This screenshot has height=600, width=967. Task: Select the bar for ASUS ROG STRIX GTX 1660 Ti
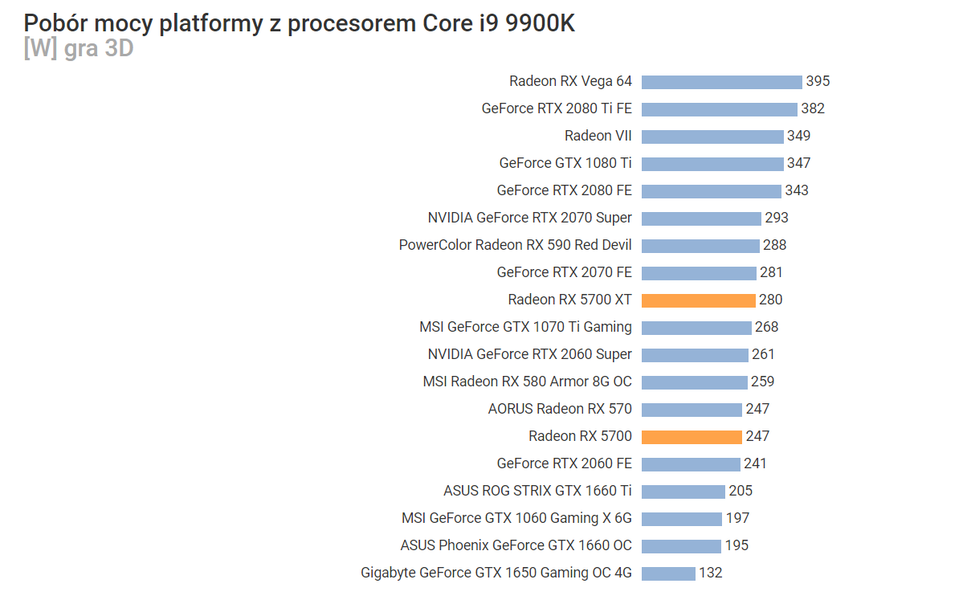tap(683, 491)
